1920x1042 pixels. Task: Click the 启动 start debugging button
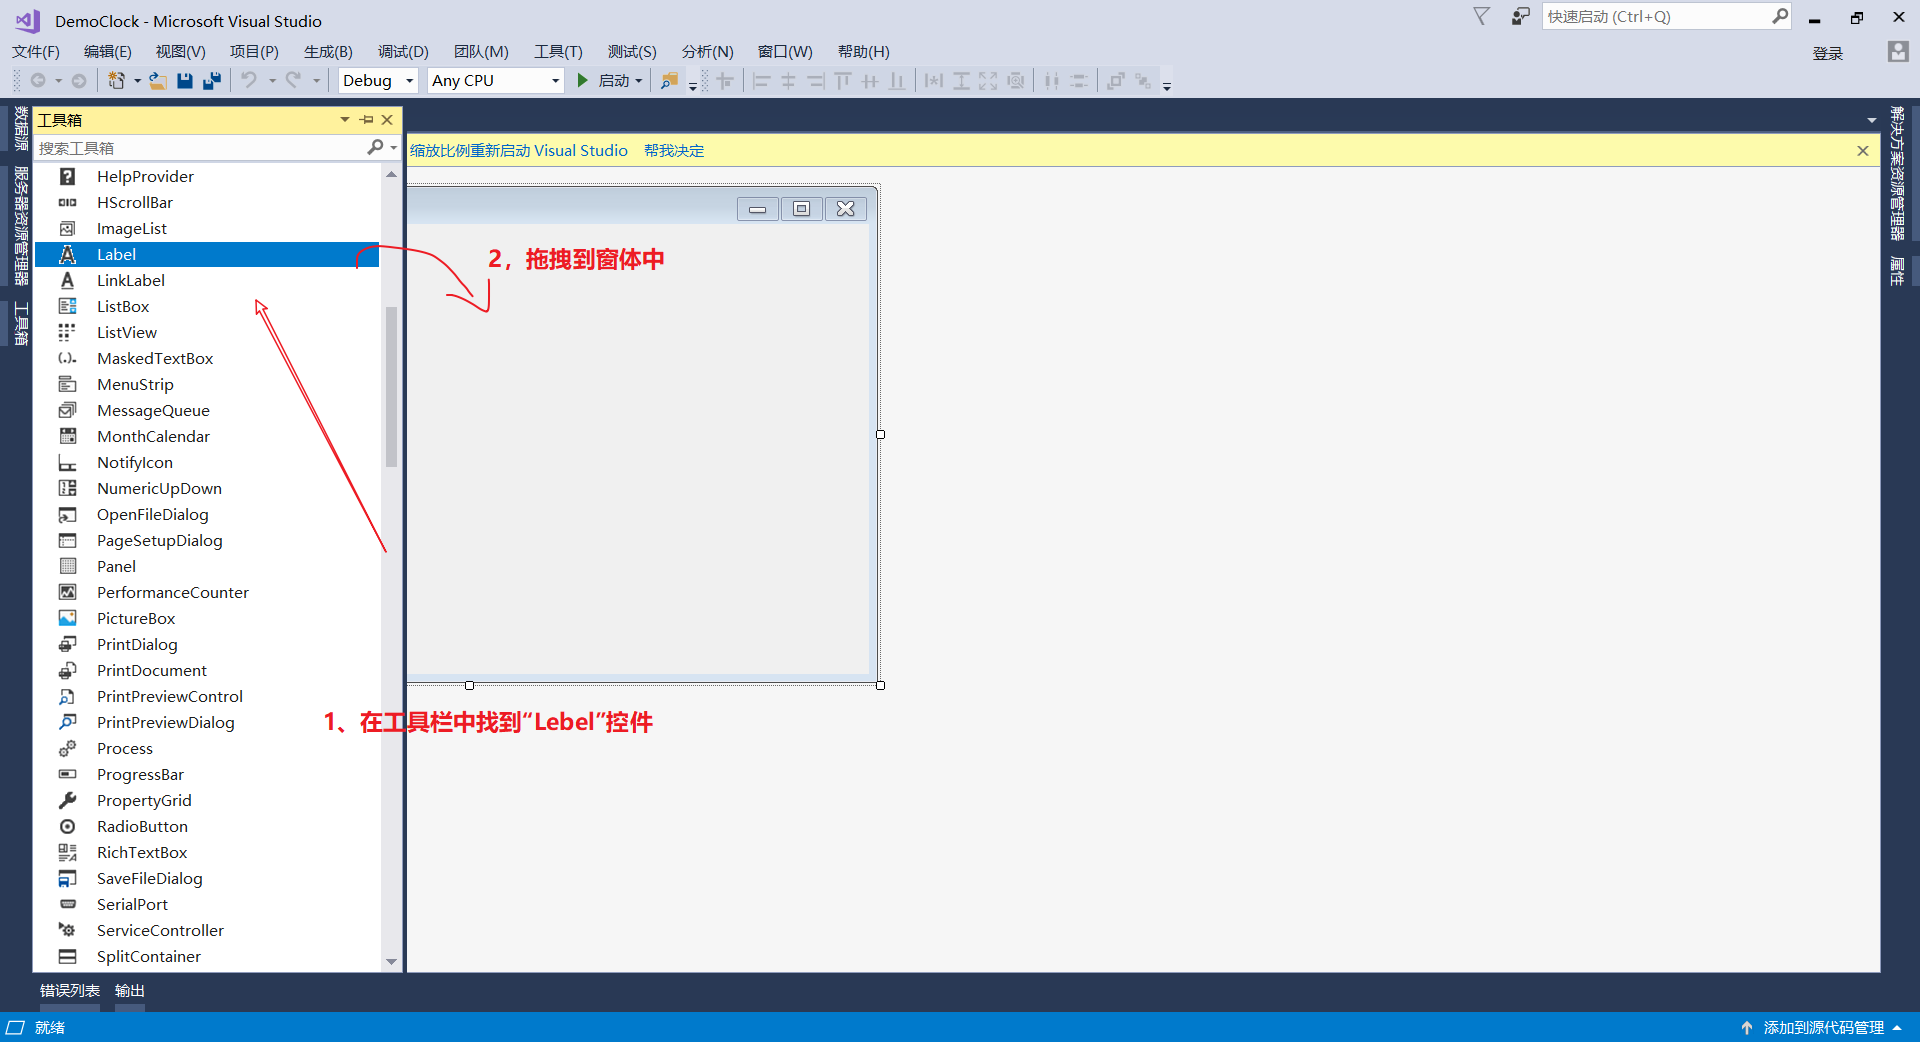coord(603,81)
